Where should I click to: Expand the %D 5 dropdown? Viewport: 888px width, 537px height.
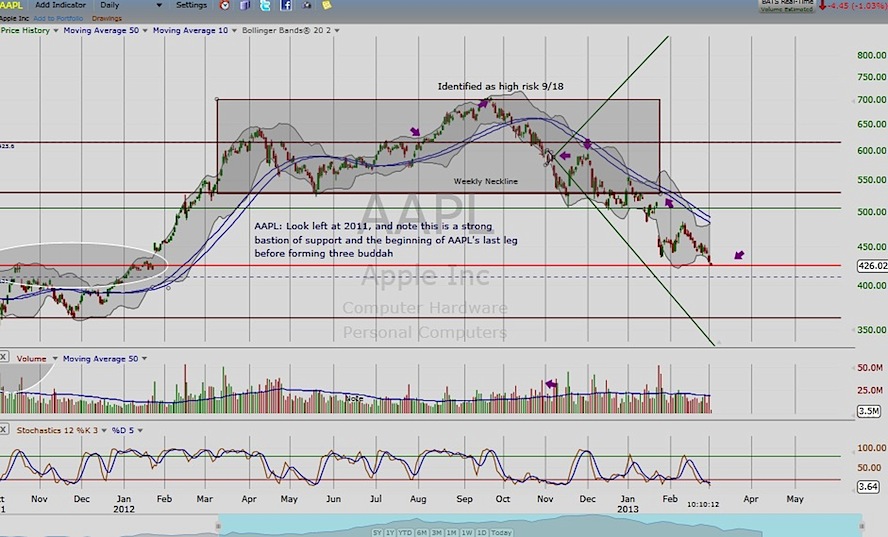point(140,431)
